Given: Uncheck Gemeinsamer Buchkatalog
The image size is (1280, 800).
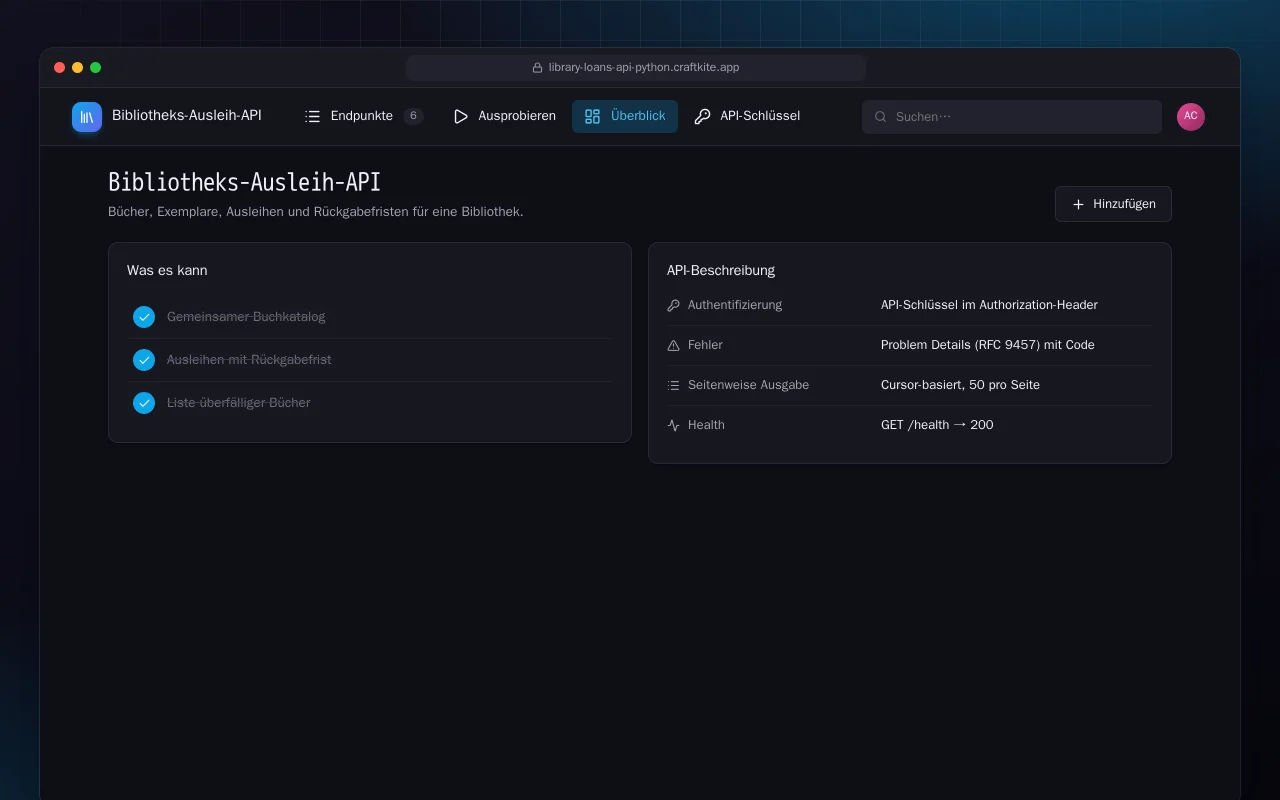Looking at the screenshot, I should click(x=144, y=317).
